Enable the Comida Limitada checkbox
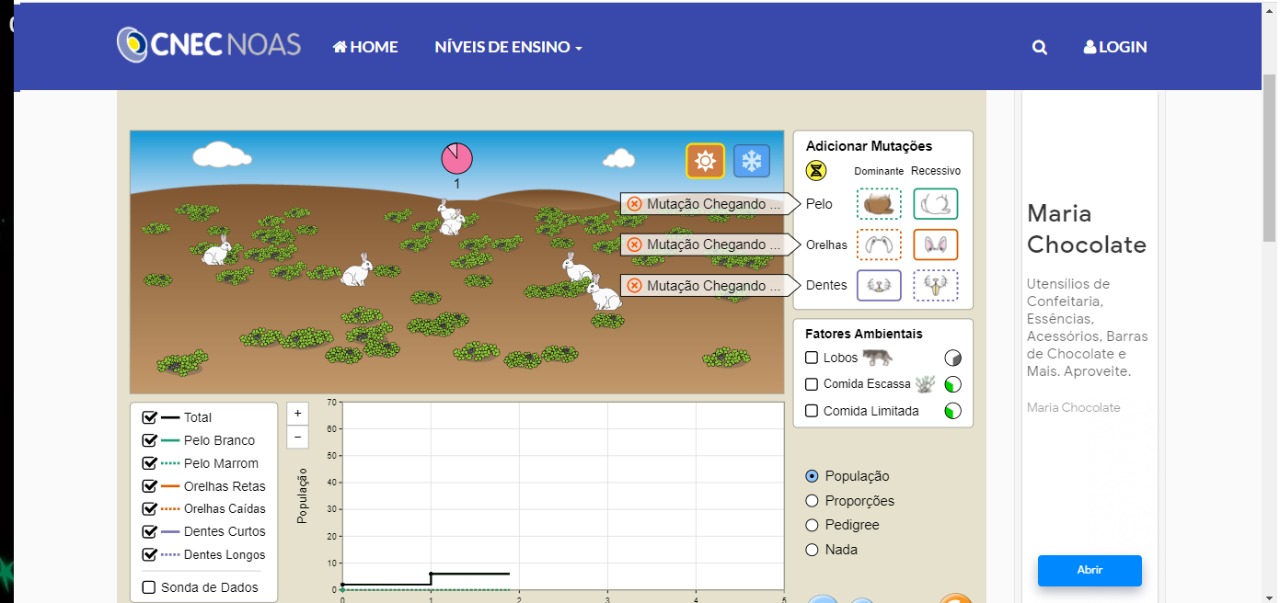 pos(812,411)
